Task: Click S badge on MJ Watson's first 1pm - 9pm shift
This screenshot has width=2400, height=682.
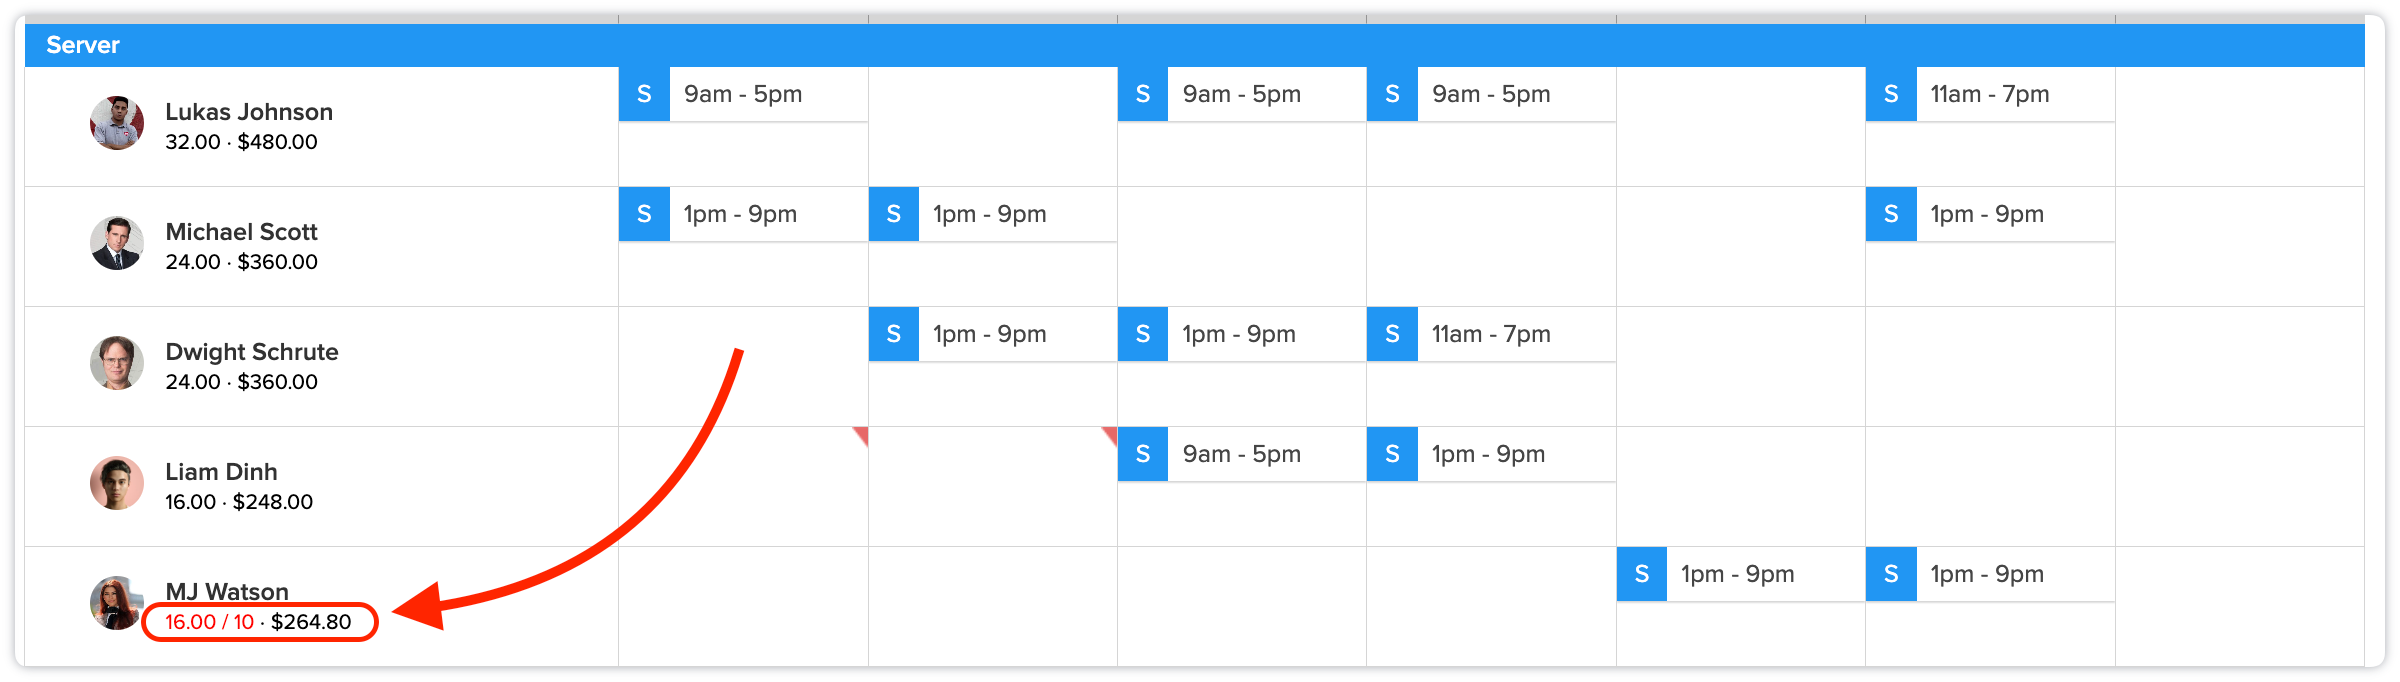Action: coord(1642,574)
